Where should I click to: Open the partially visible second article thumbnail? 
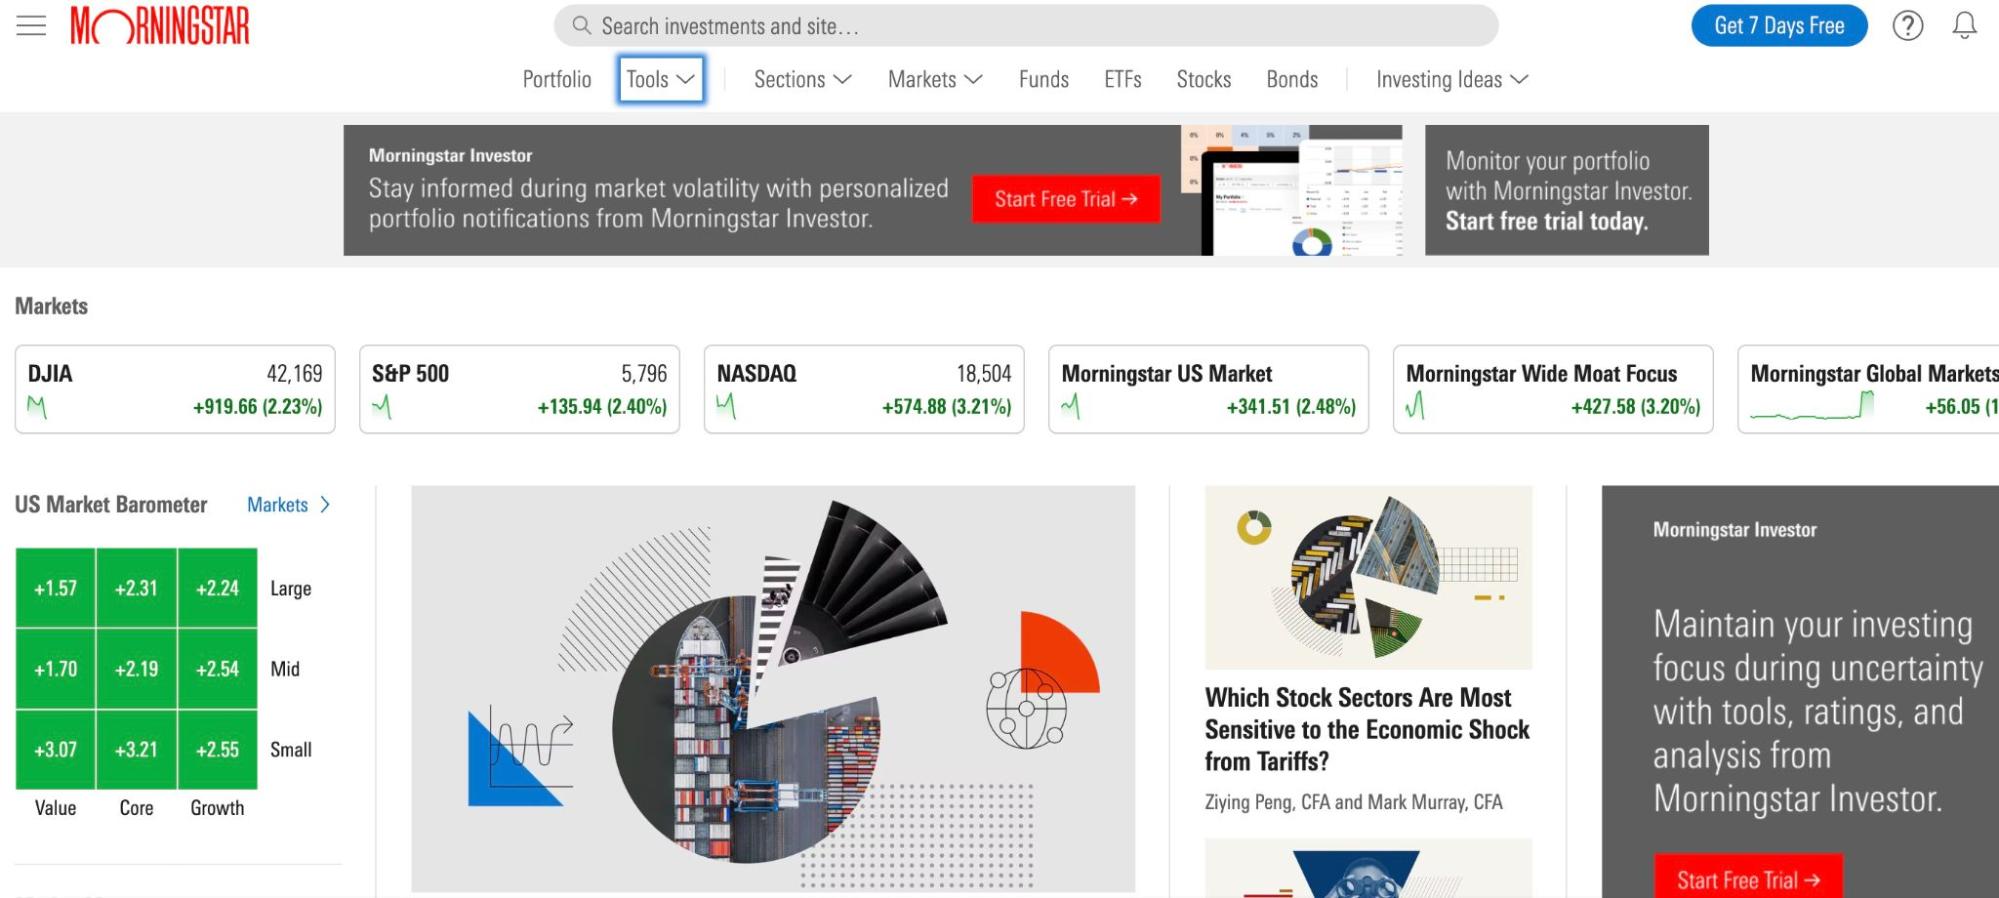click(x=1368, y=868)
